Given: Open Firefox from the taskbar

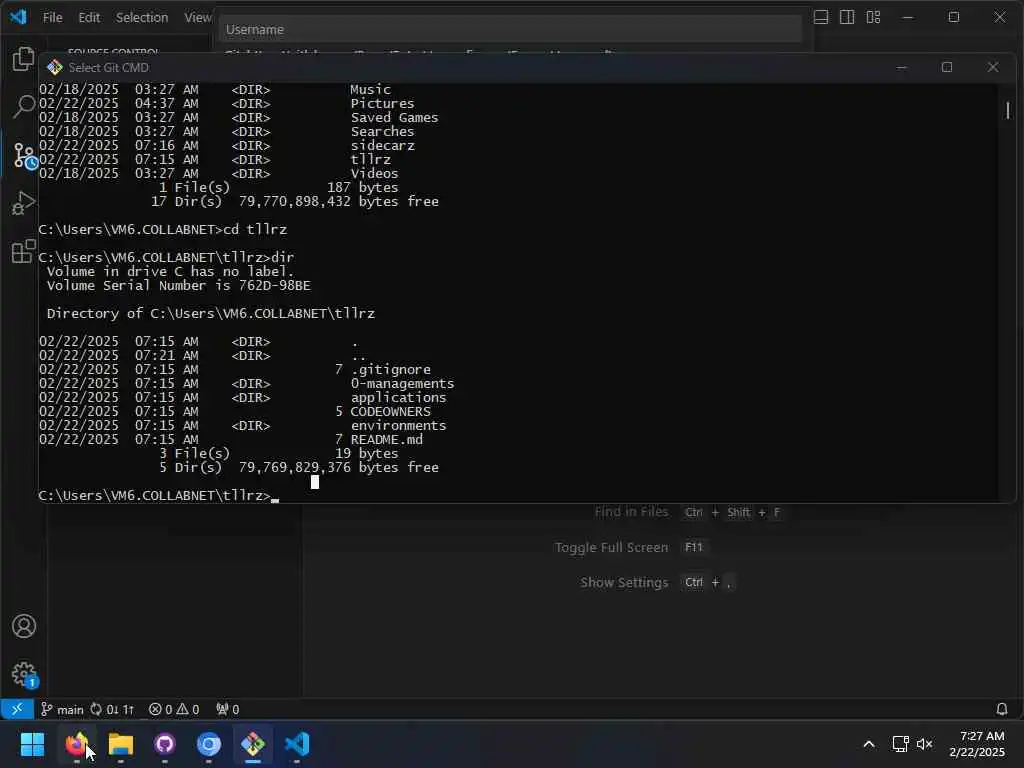Looking at the screenshot, I should pos(76,744).
